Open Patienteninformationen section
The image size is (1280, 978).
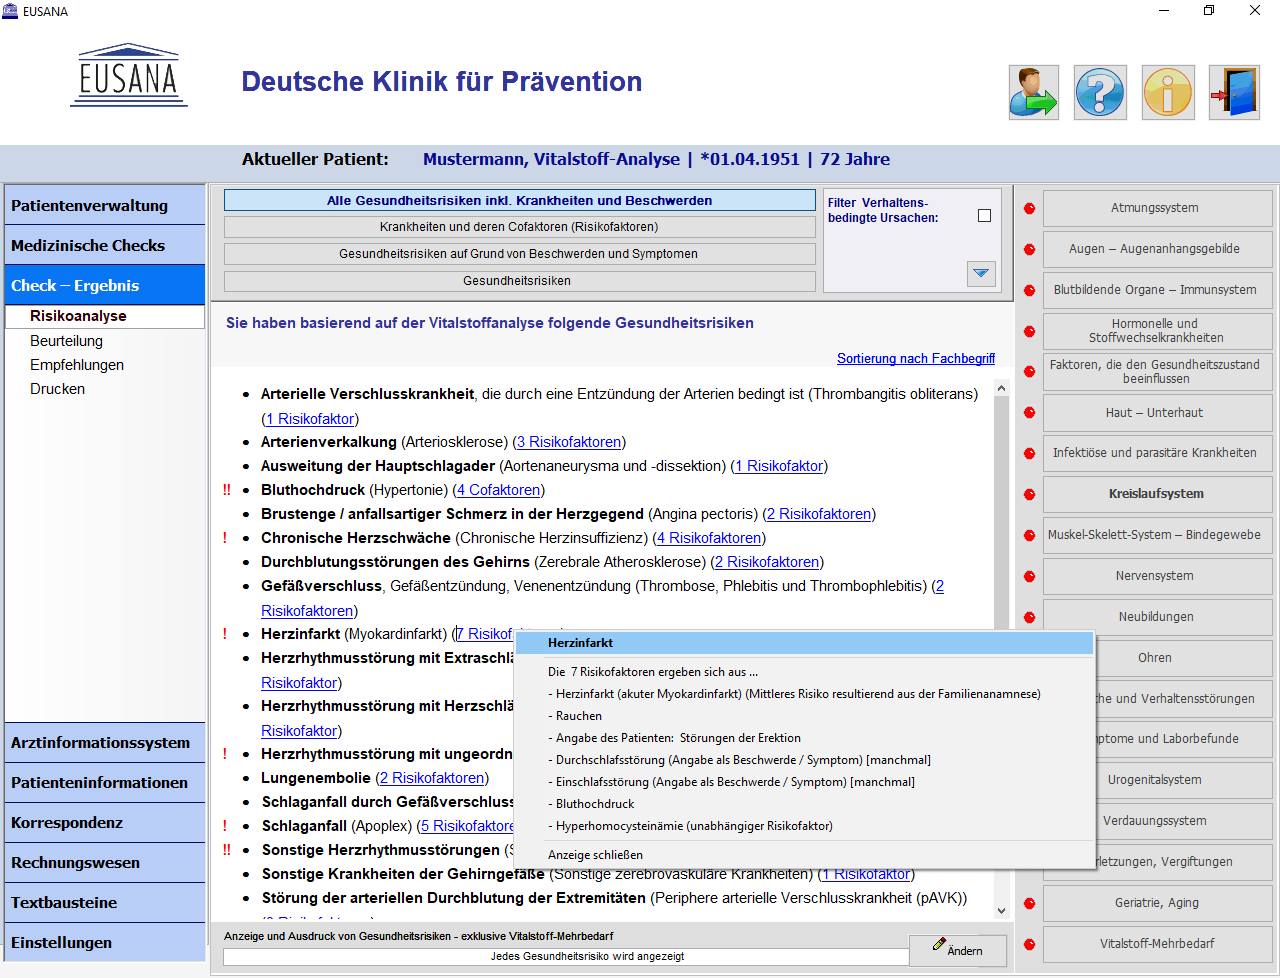tap(105, 782)
